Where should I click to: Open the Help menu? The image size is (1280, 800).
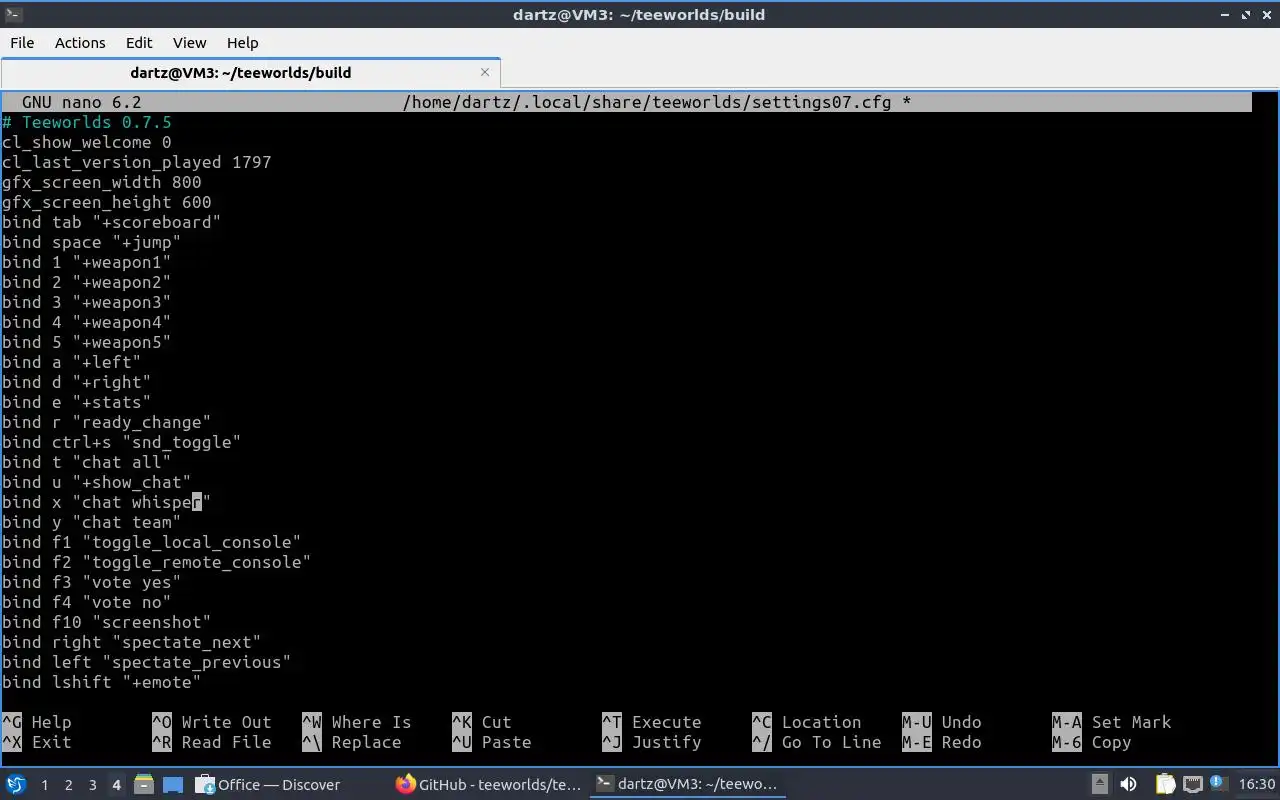tap(242, 43)
